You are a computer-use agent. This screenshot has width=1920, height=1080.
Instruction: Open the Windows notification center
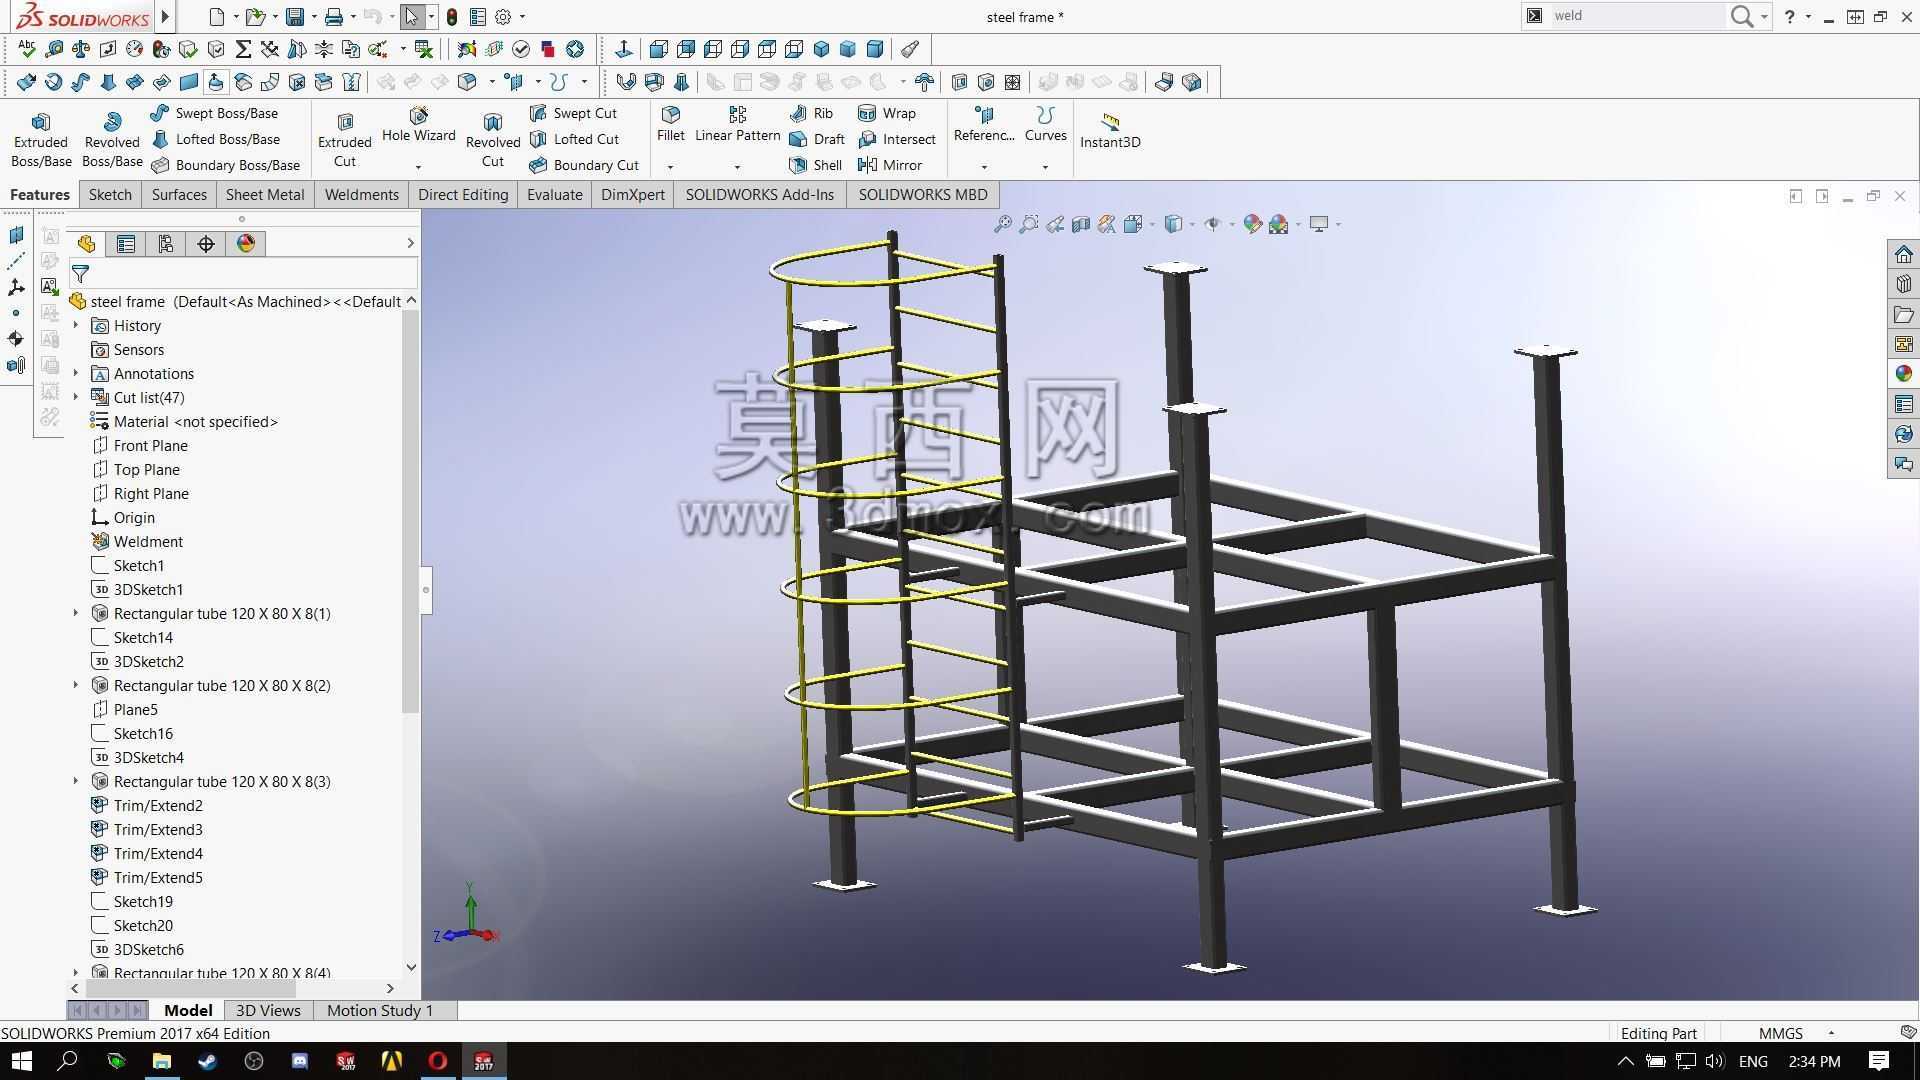coord(1879,1061)
